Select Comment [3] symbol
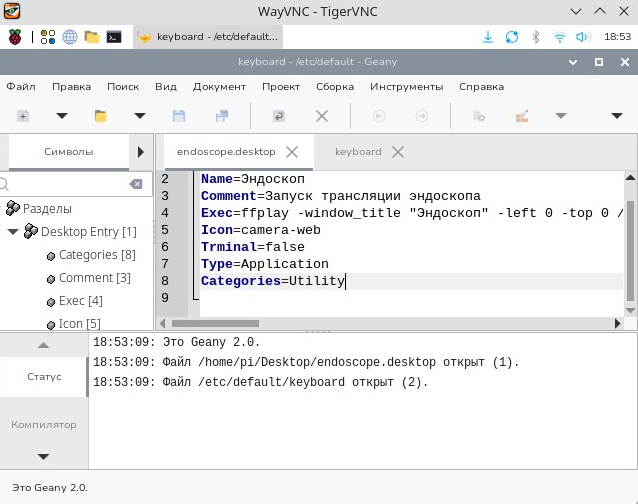This screenshot has height=504, width=638. (x=94, y=278)
